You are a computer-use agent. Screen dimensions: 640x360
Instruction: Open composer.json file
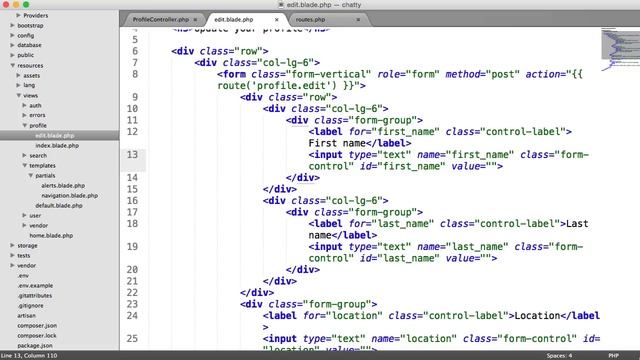coord(37,326)
